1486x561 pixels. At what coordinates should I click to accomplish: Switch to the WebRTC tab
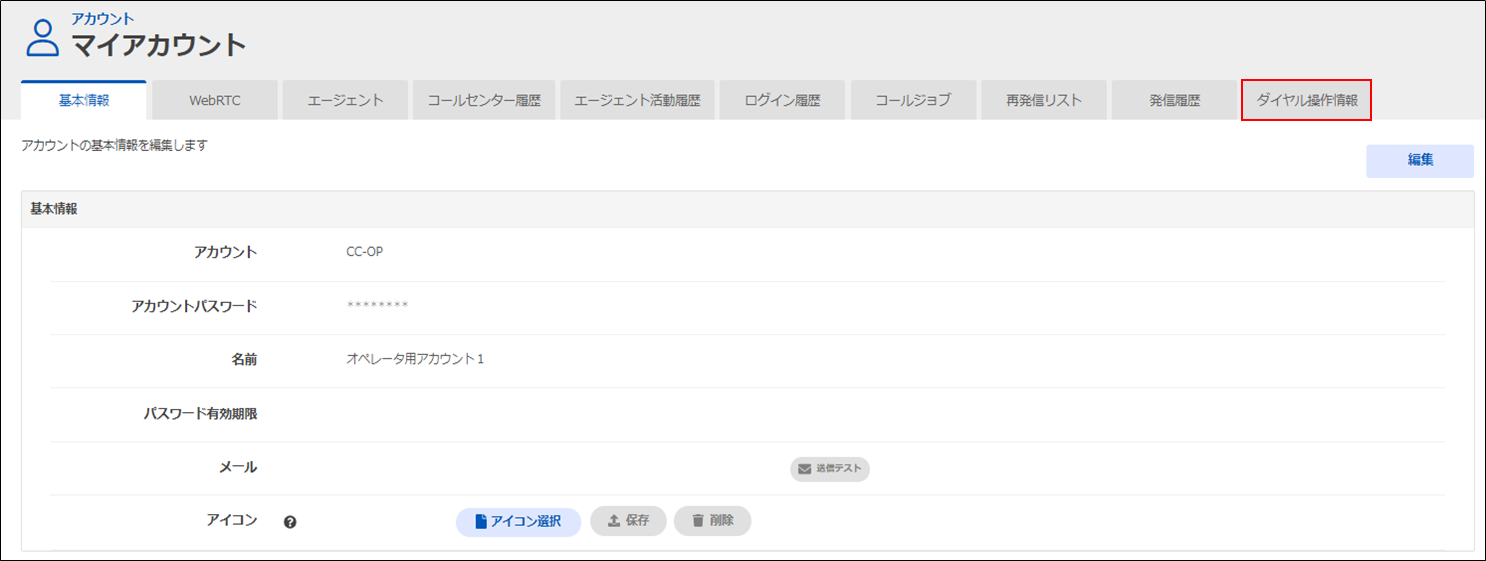click(215, 101)
